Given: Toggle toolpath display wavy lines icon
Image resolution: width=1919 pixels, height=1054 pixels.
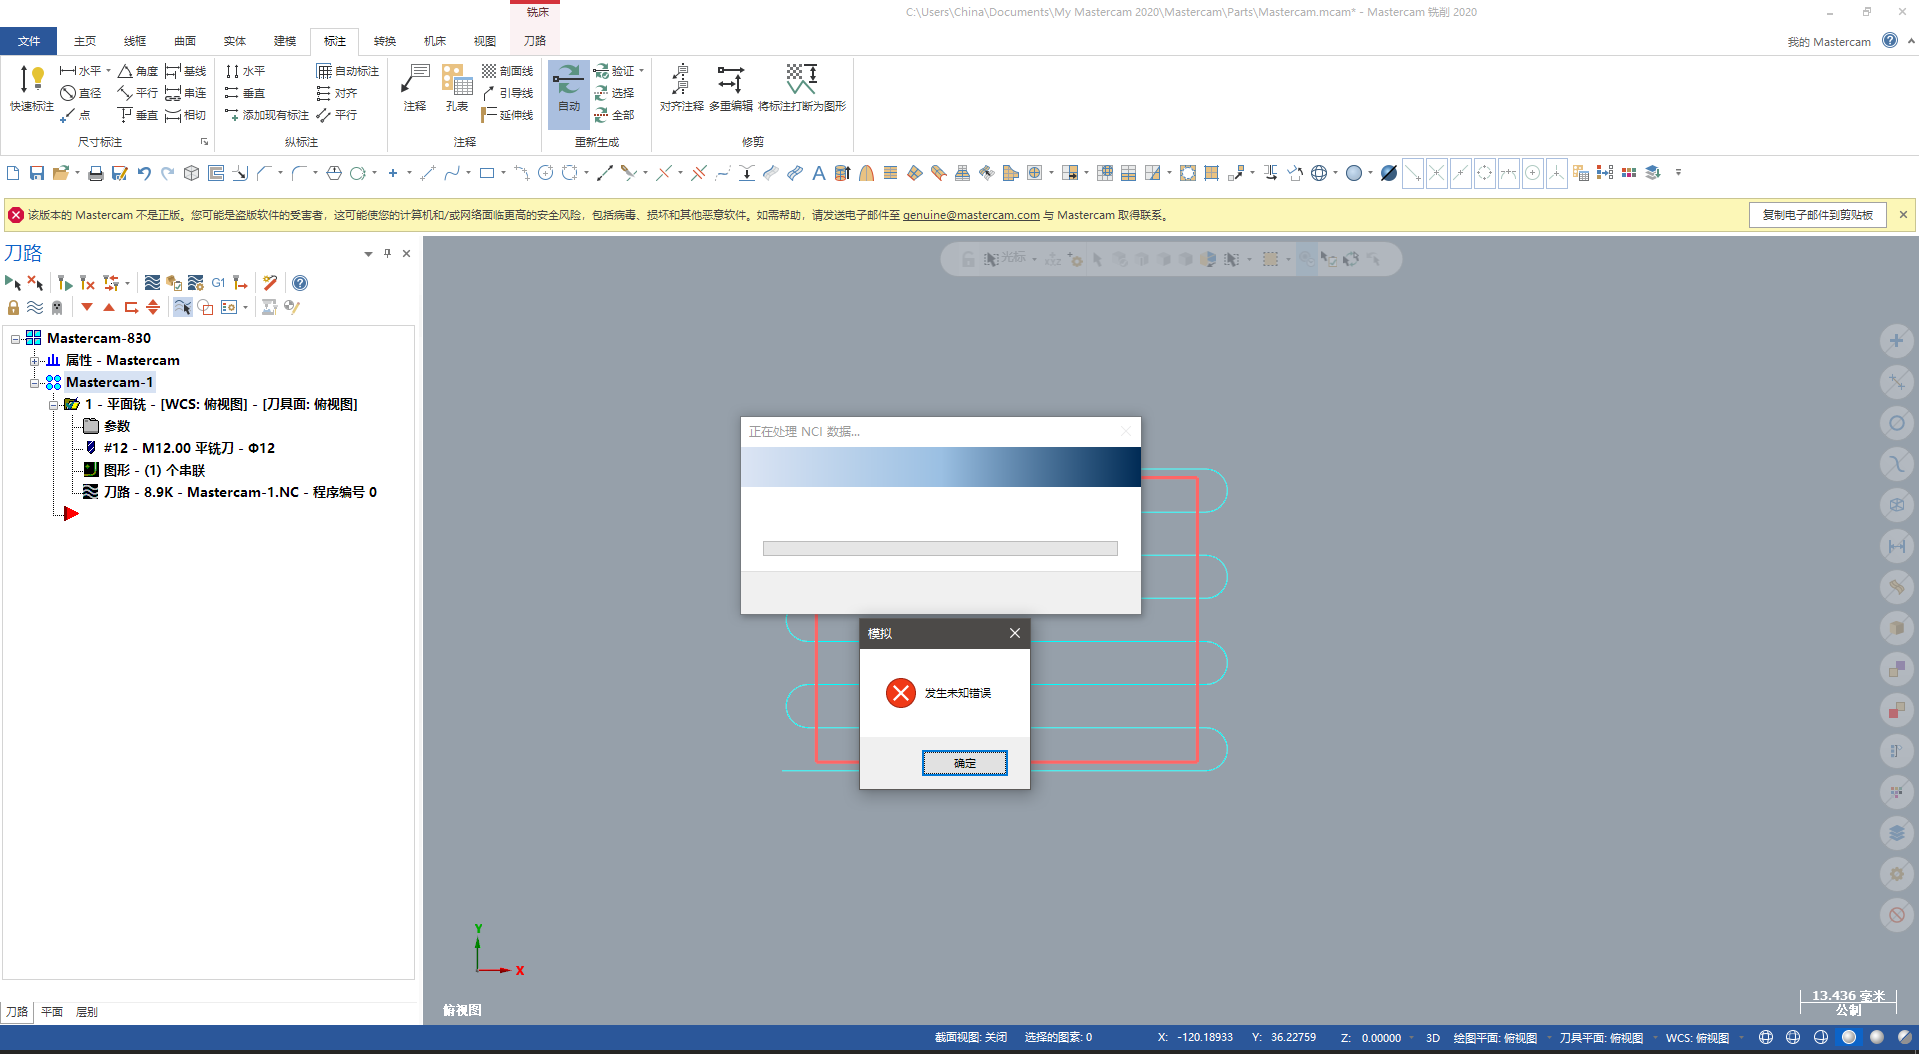Looking at the screenshot, I should pyautogui.click(x=35, y=307).
